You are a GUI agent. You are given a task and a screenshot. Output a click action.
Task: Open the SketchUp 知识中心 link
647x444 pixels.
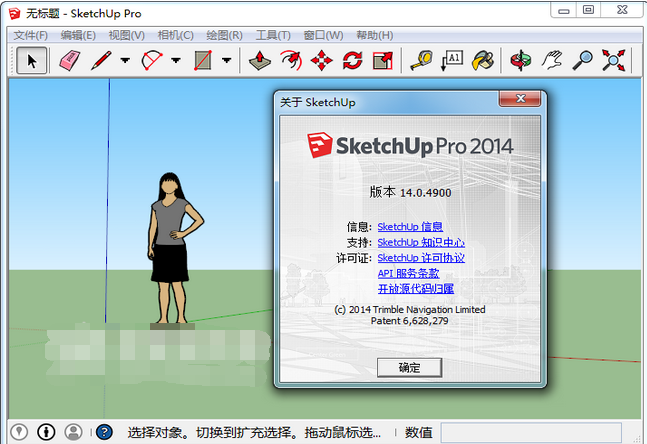tap(420, 242)
